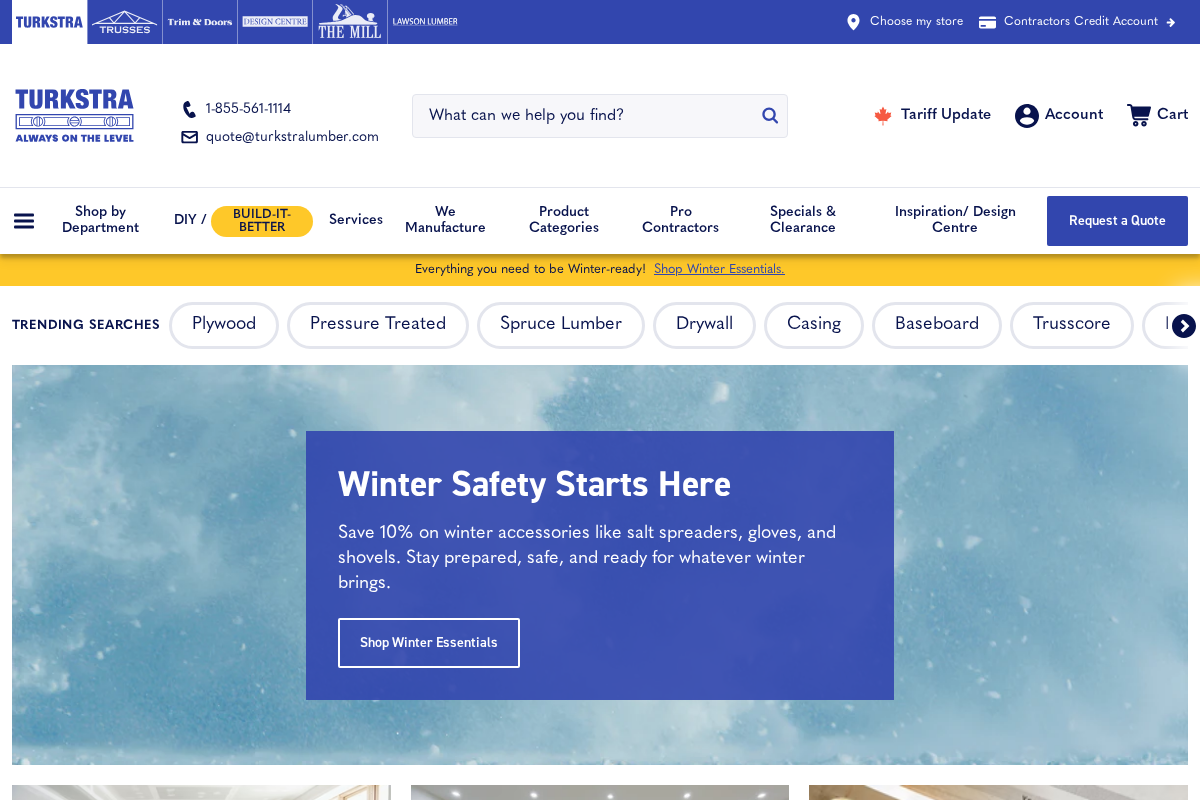Click the credit card icon for Contractors Credit Account
Viewport: 1200px width, 800px height.
tap(988, 20)
